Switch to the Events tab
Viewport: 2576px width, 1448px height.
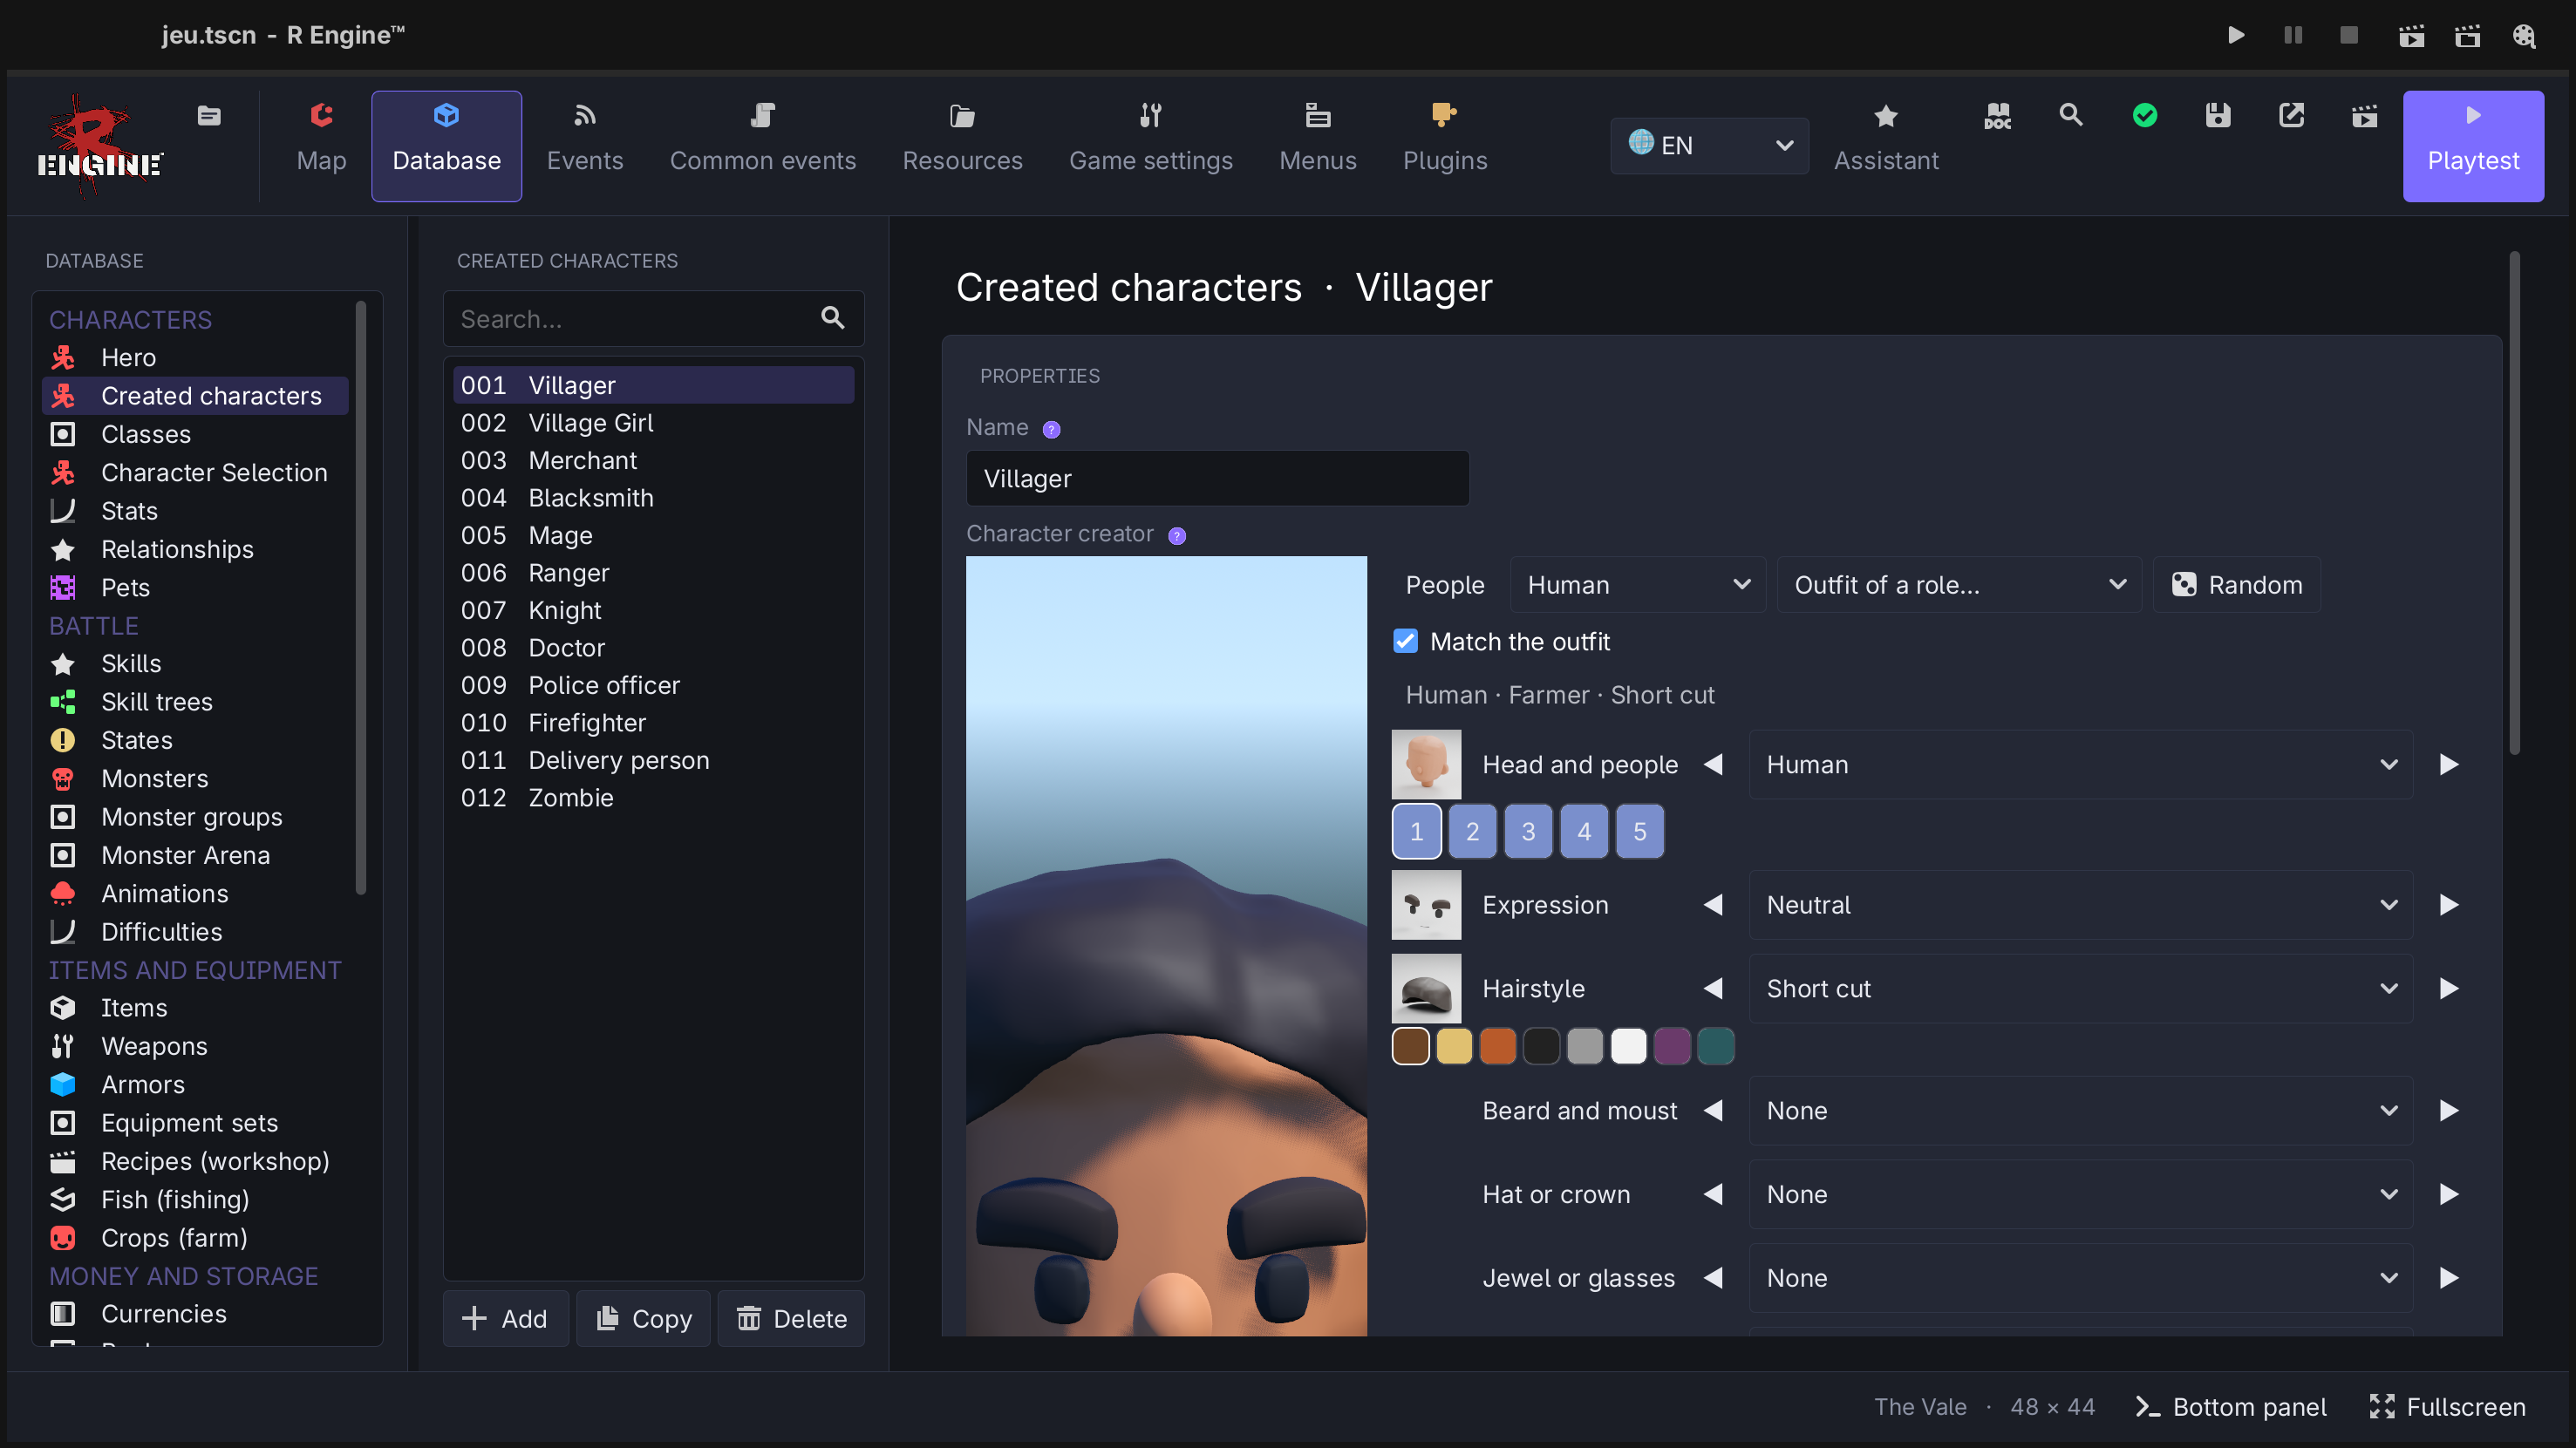pos(585,146)
